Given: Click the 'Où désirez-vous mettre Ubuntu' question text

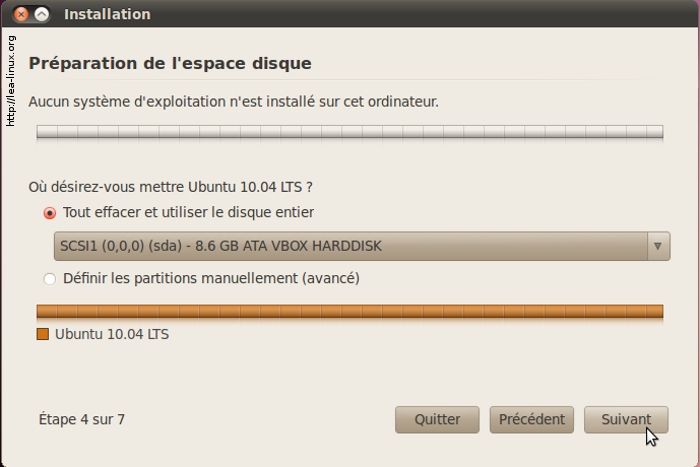Looking at the screenshot, I should pos(170,187).
